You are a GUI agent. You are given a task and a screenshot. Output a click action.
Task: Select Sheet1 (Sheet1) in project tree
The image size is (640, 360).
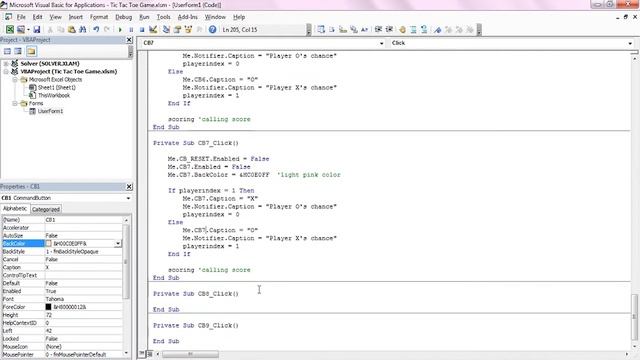[x=56, y=87]
